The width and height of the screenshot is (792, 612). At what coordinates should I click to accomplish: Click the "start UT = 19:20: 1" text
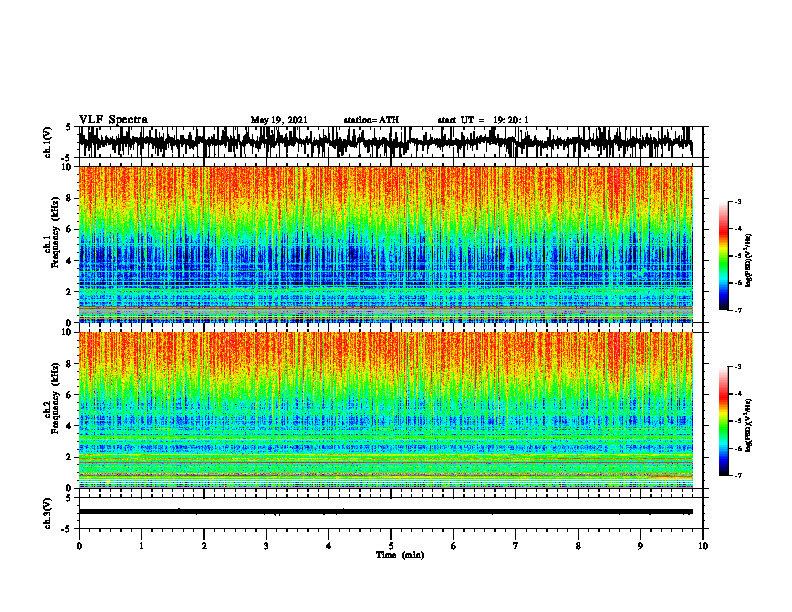(483, 120)
